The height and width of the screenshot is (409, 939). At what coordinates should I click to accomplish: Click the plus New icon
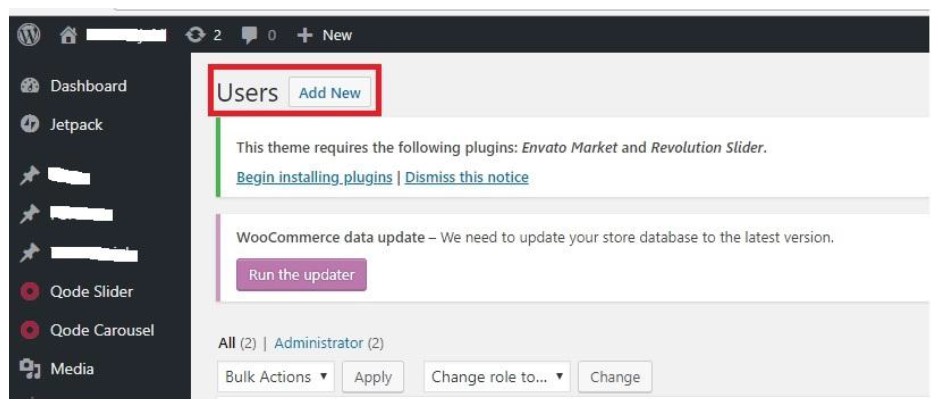pos(305,35)
